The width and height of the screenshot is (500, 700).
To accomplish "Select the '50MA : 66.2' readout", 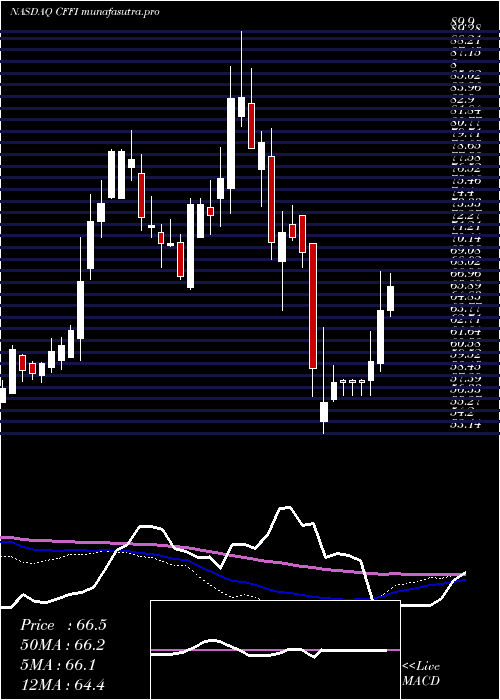I will tap(63, 645).
